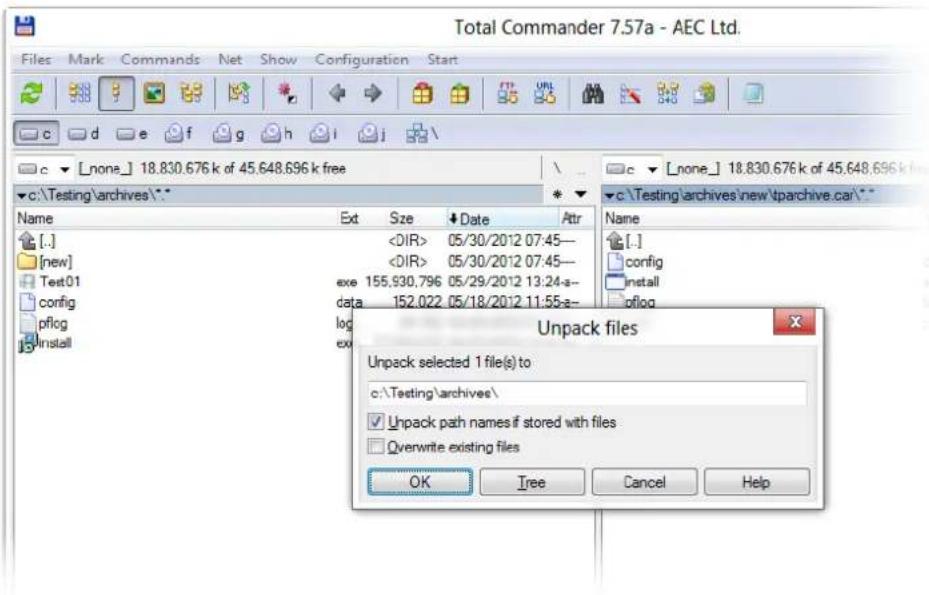Show the directory tree view icon

191,94
